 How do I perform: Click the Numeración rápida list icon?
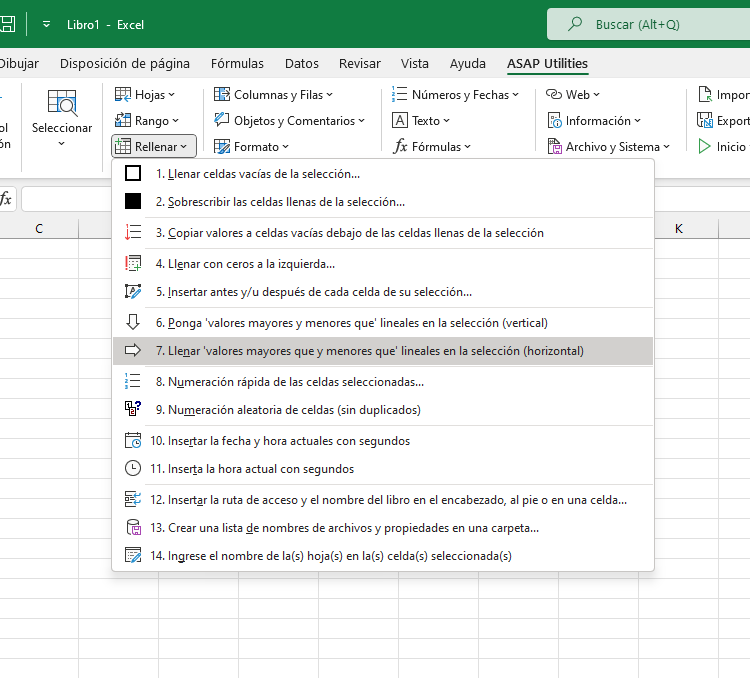[132, 381]
